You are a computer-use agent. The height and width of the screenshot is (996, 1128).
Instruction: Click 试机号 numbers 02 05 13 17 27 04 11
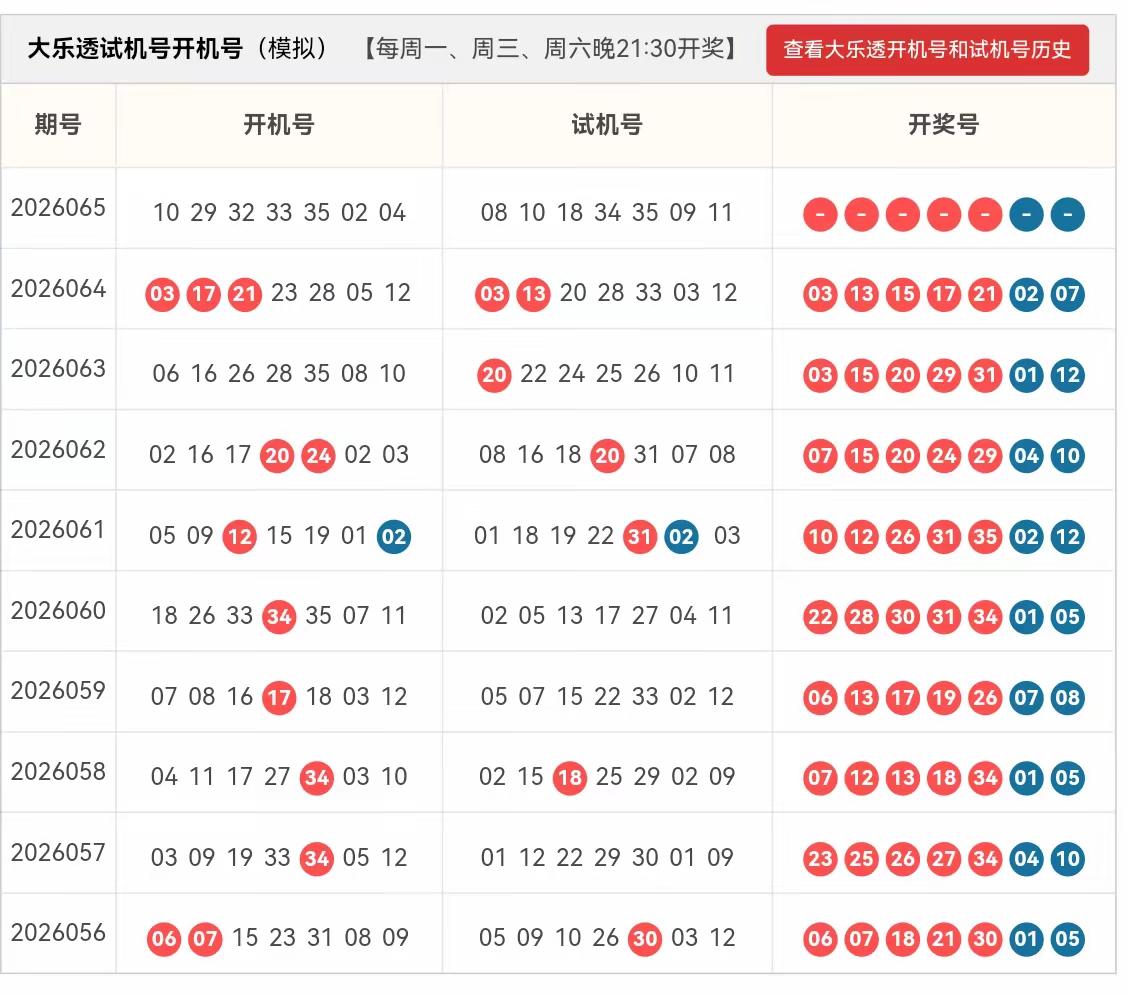607,616
